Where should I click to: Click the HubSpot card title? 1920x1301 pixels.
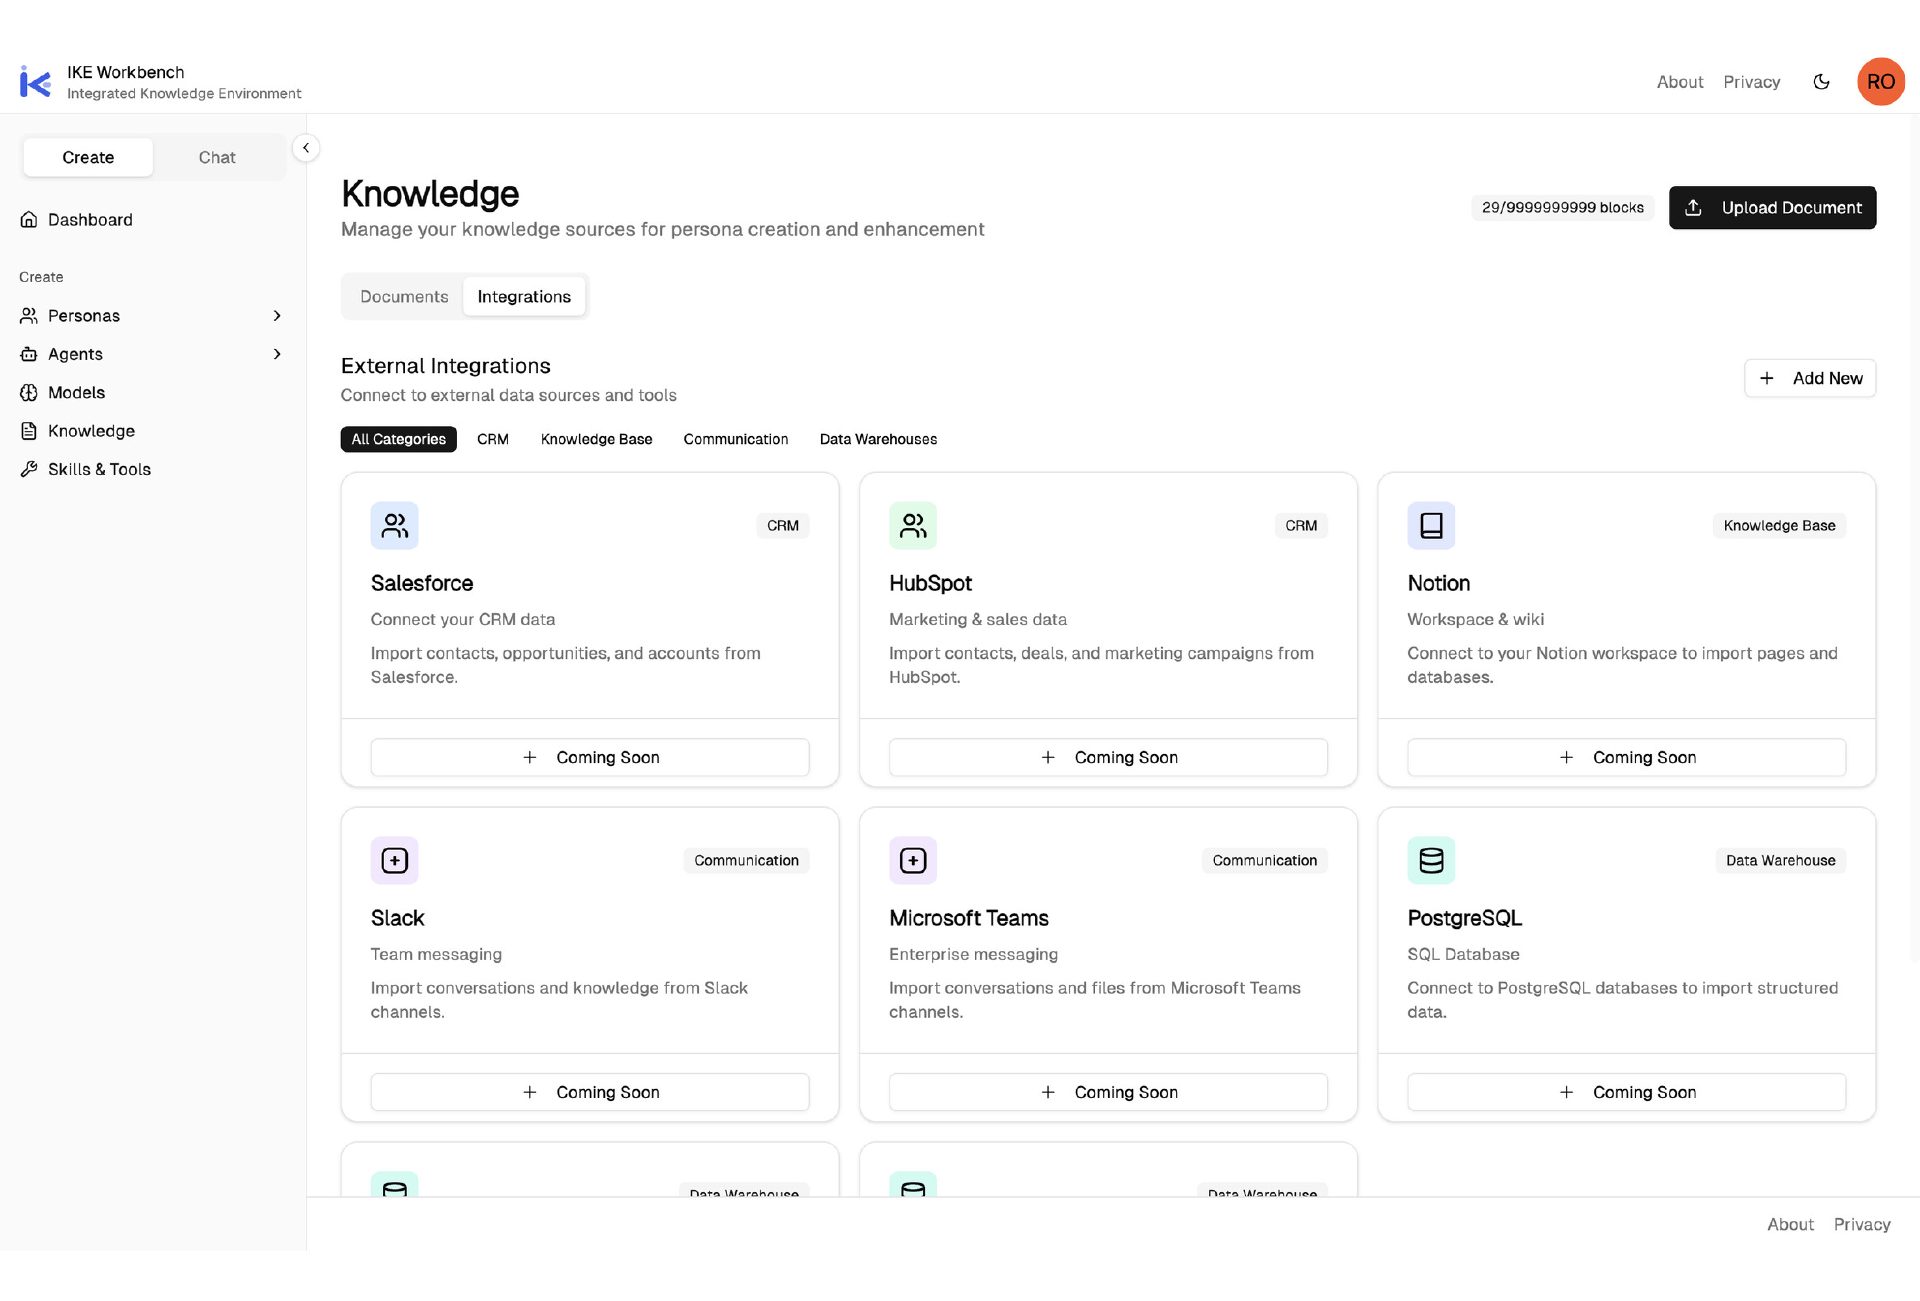pos(930,584)
